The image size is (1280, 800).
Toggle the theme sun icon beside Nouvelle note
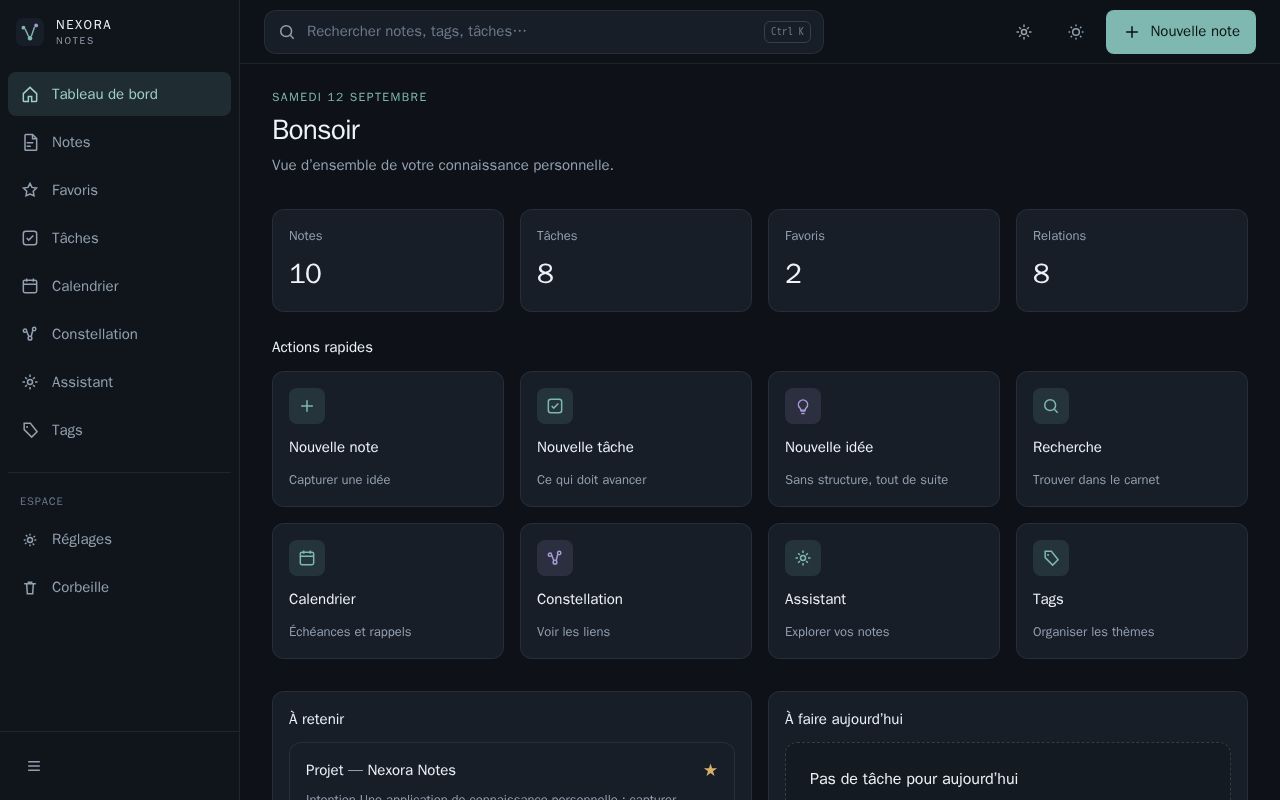click(x=1076, y=32)
